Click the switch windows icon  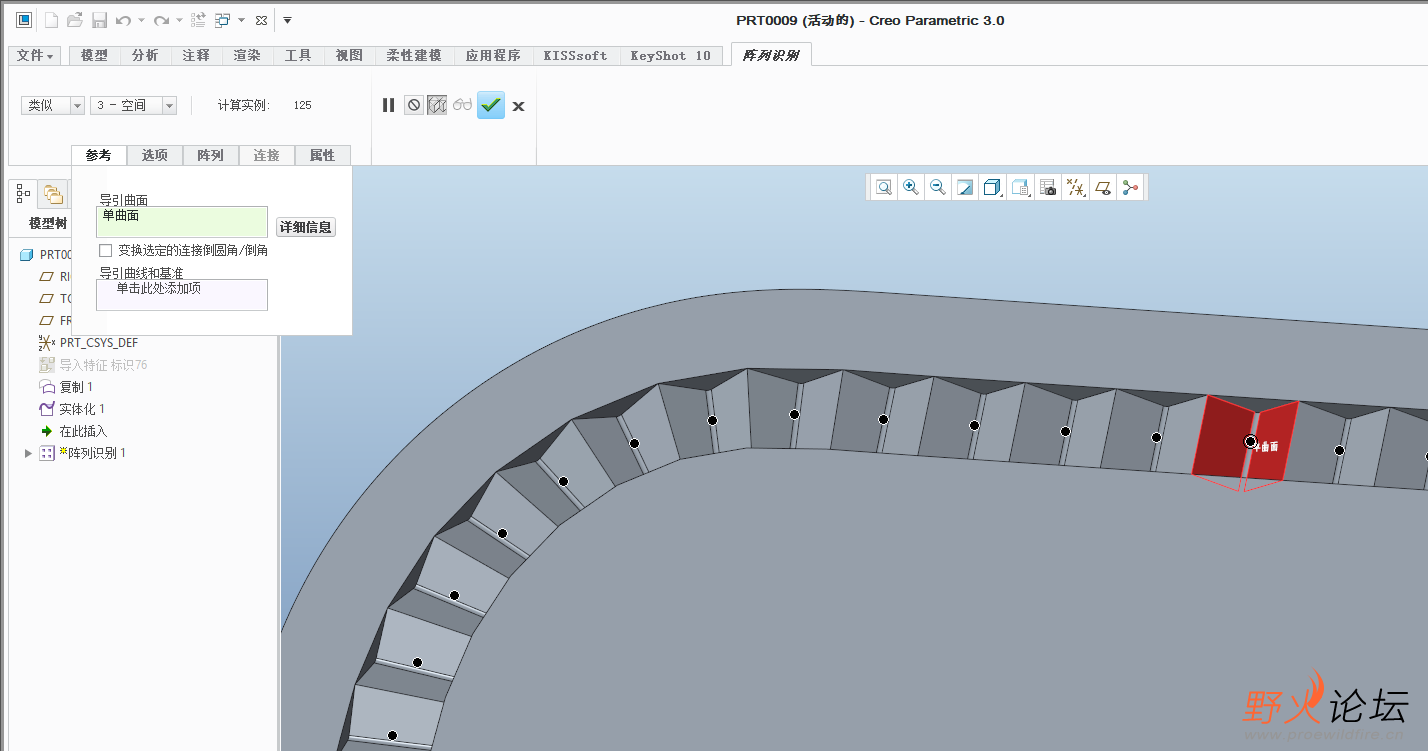pos(223,20)
